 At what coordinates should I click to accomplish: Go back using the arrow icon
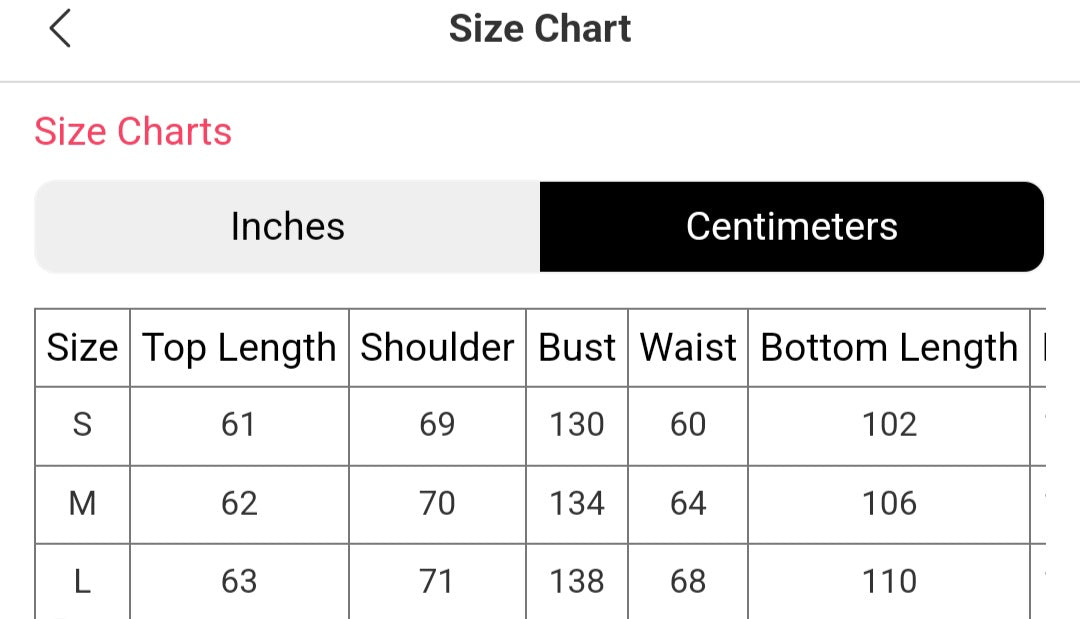pos(60,28)
